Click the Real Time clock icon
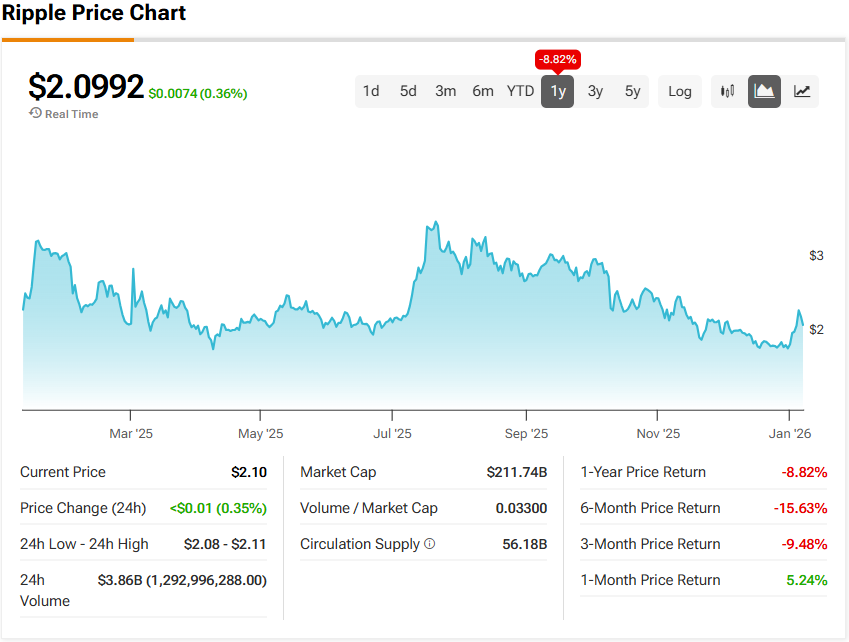 (35, 114)
